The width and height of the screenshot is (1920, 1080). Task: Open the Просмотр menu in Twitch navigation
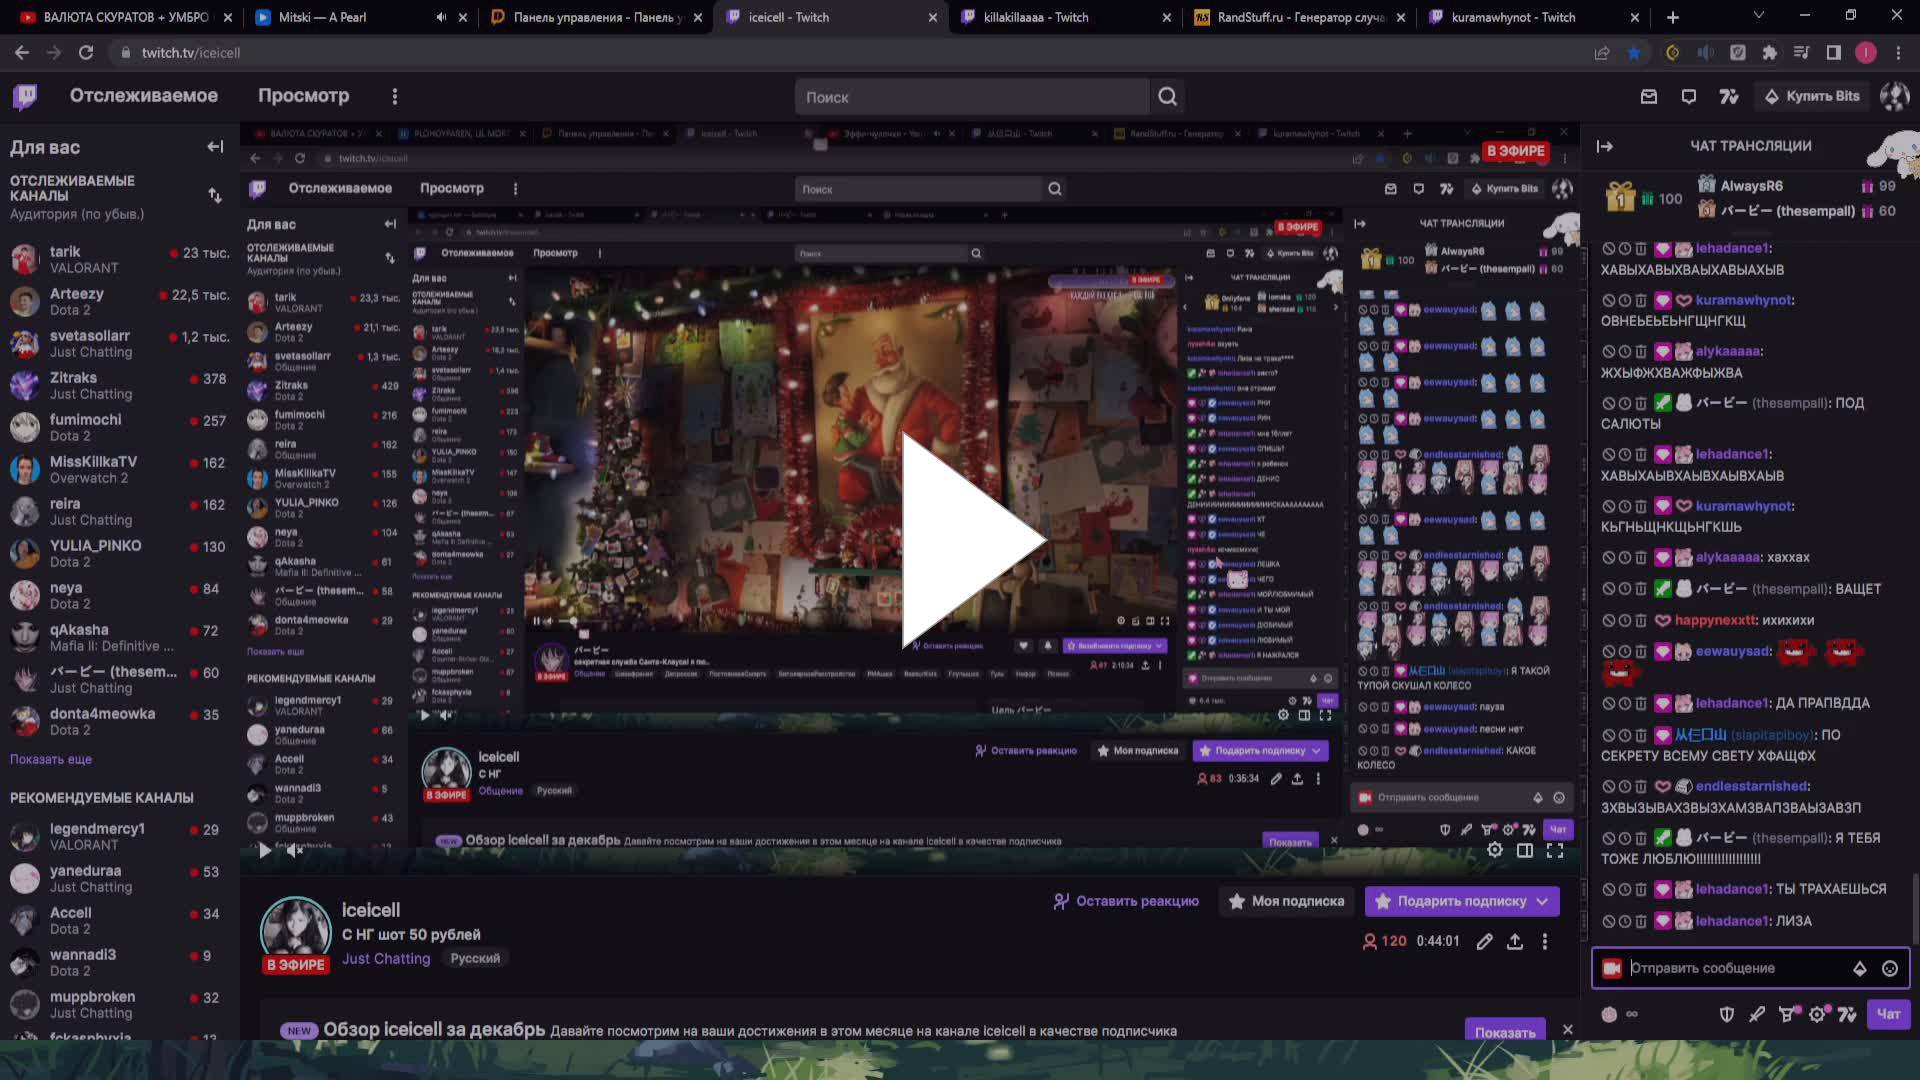click(305, 96)
